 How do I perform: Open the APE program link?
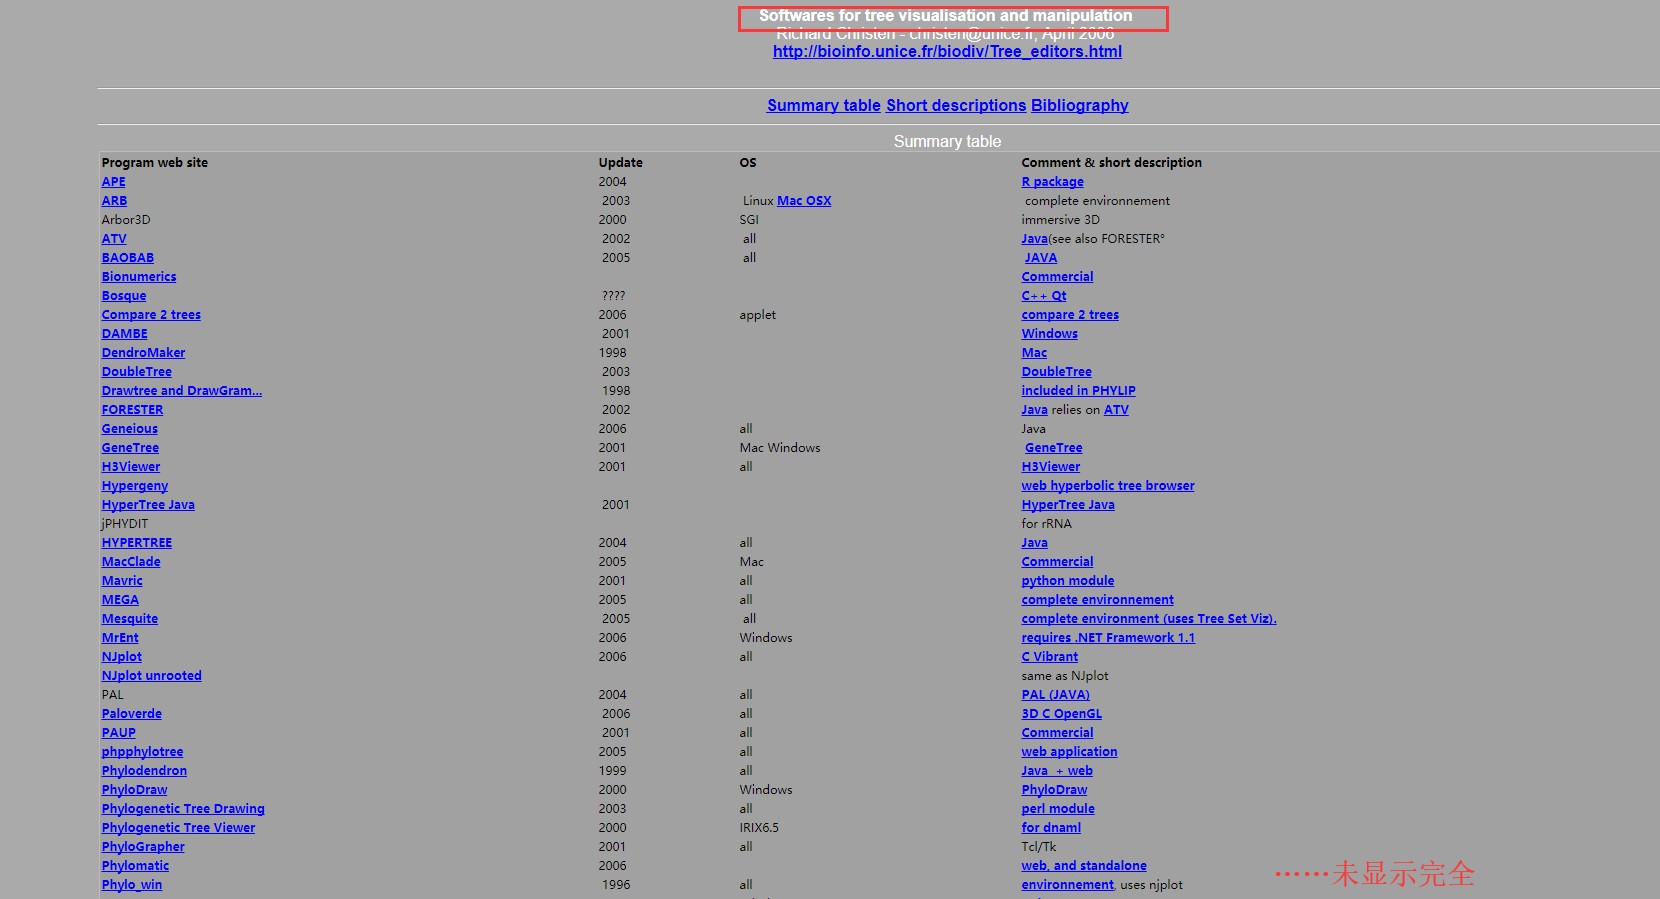coord(114,182)
